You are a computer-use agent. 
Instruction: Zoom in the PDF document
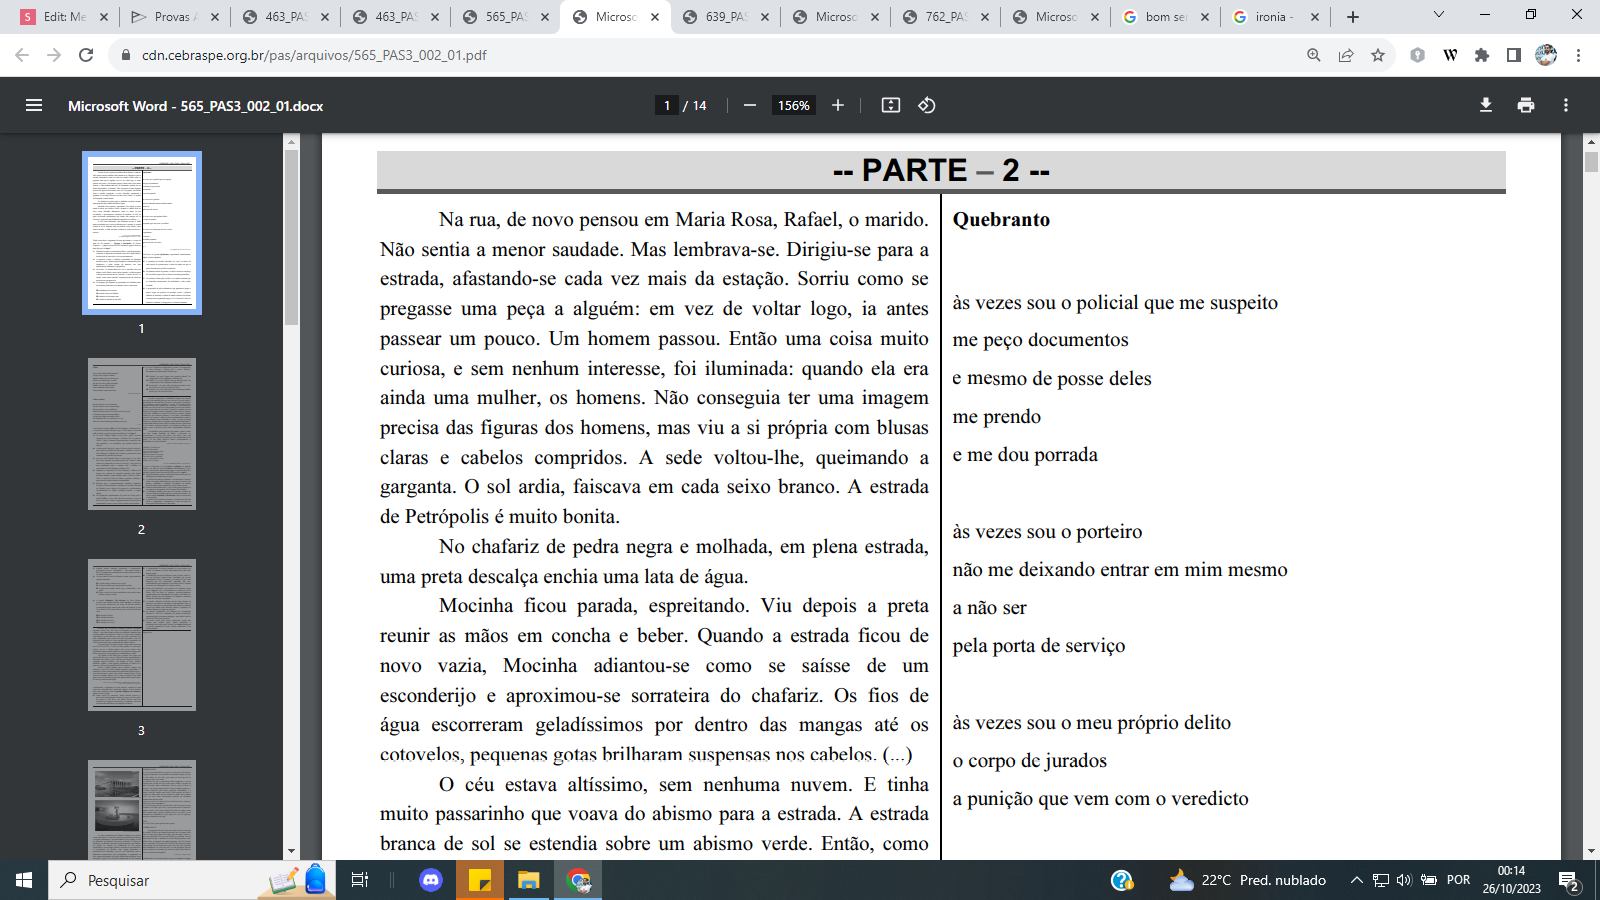(x=838, y=105)
